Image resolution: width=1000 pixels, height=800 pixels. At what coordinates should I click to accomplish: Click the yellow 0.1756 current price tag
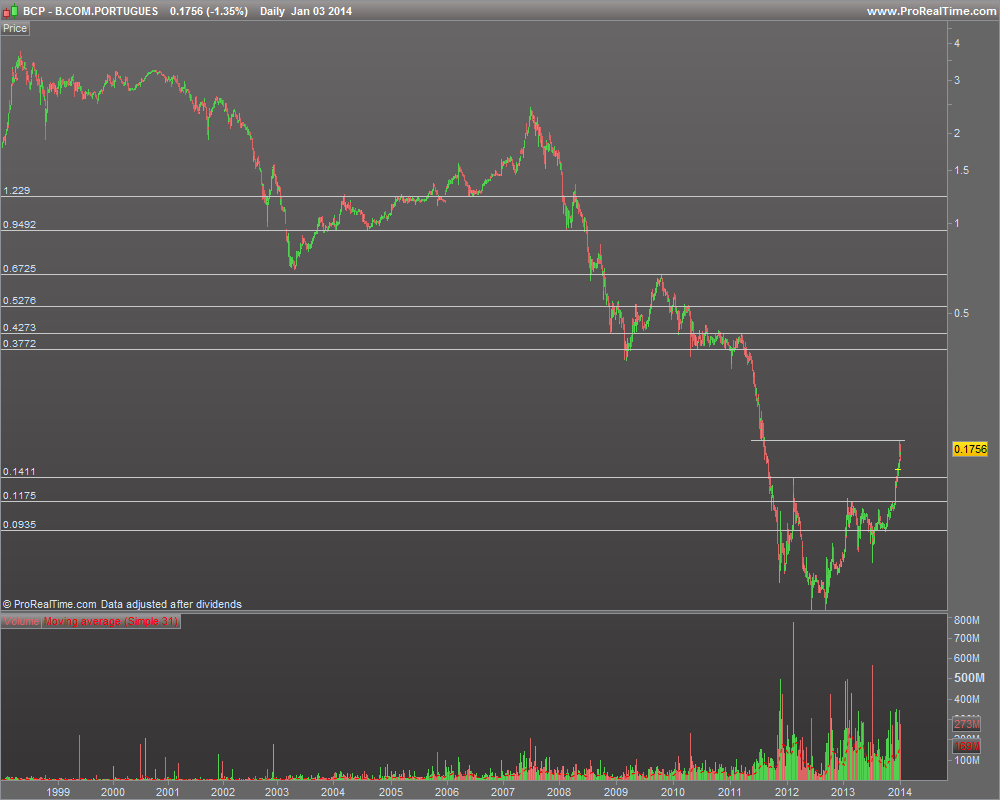point(969,449)
